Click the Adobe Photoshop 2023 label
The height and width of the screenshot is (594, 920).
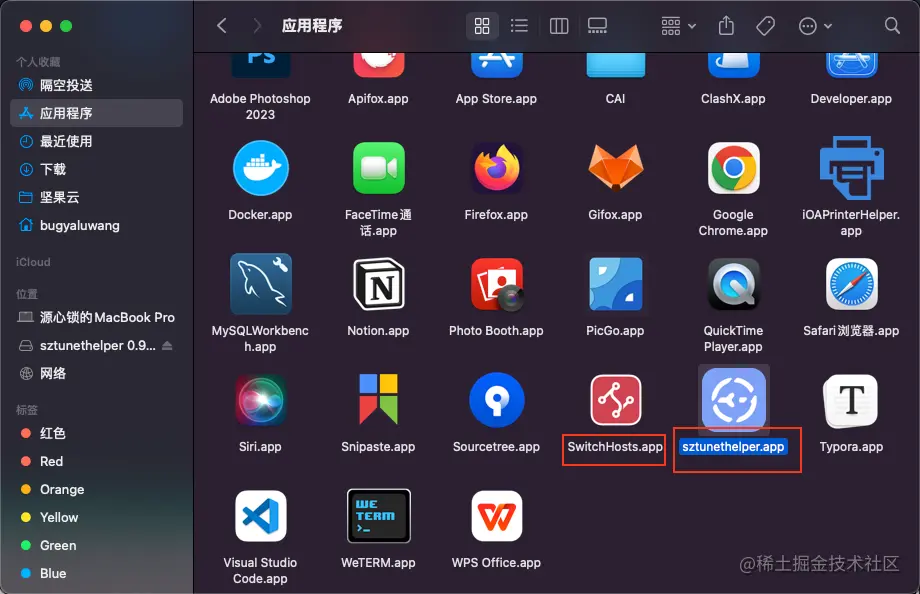(x=261, y=106)
